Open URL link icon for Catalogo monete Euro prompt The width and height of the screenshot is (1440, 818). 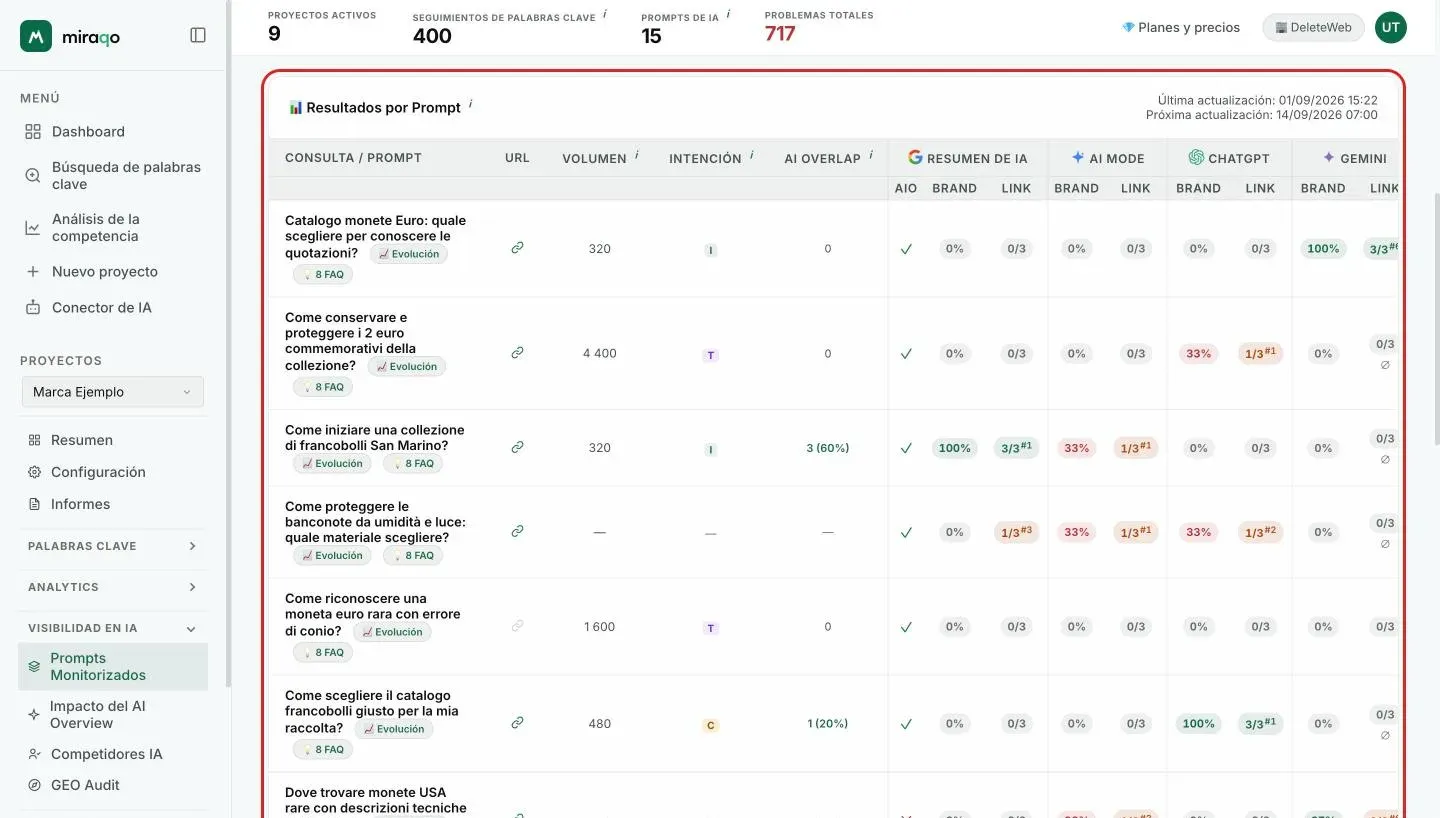517,248
